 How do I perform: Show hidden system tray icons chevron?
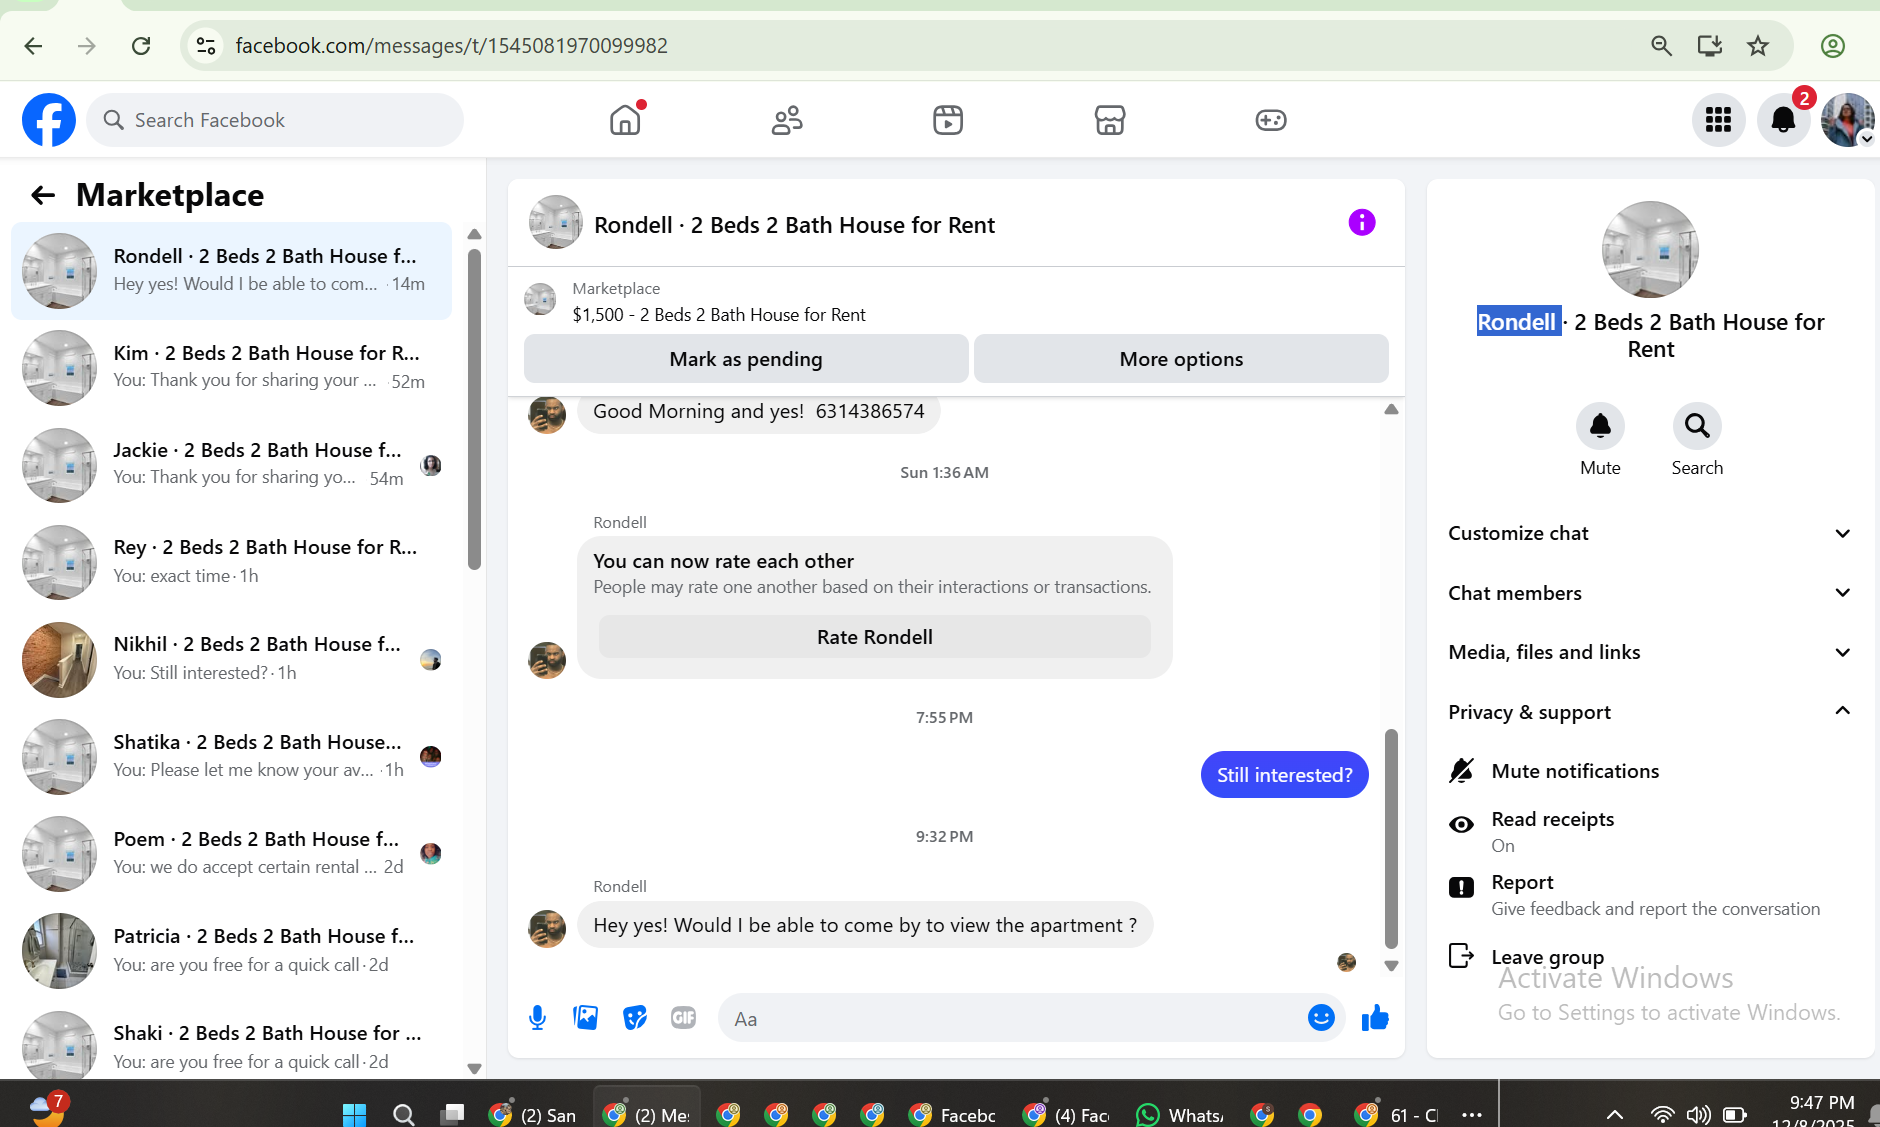click(1614, 1114)
